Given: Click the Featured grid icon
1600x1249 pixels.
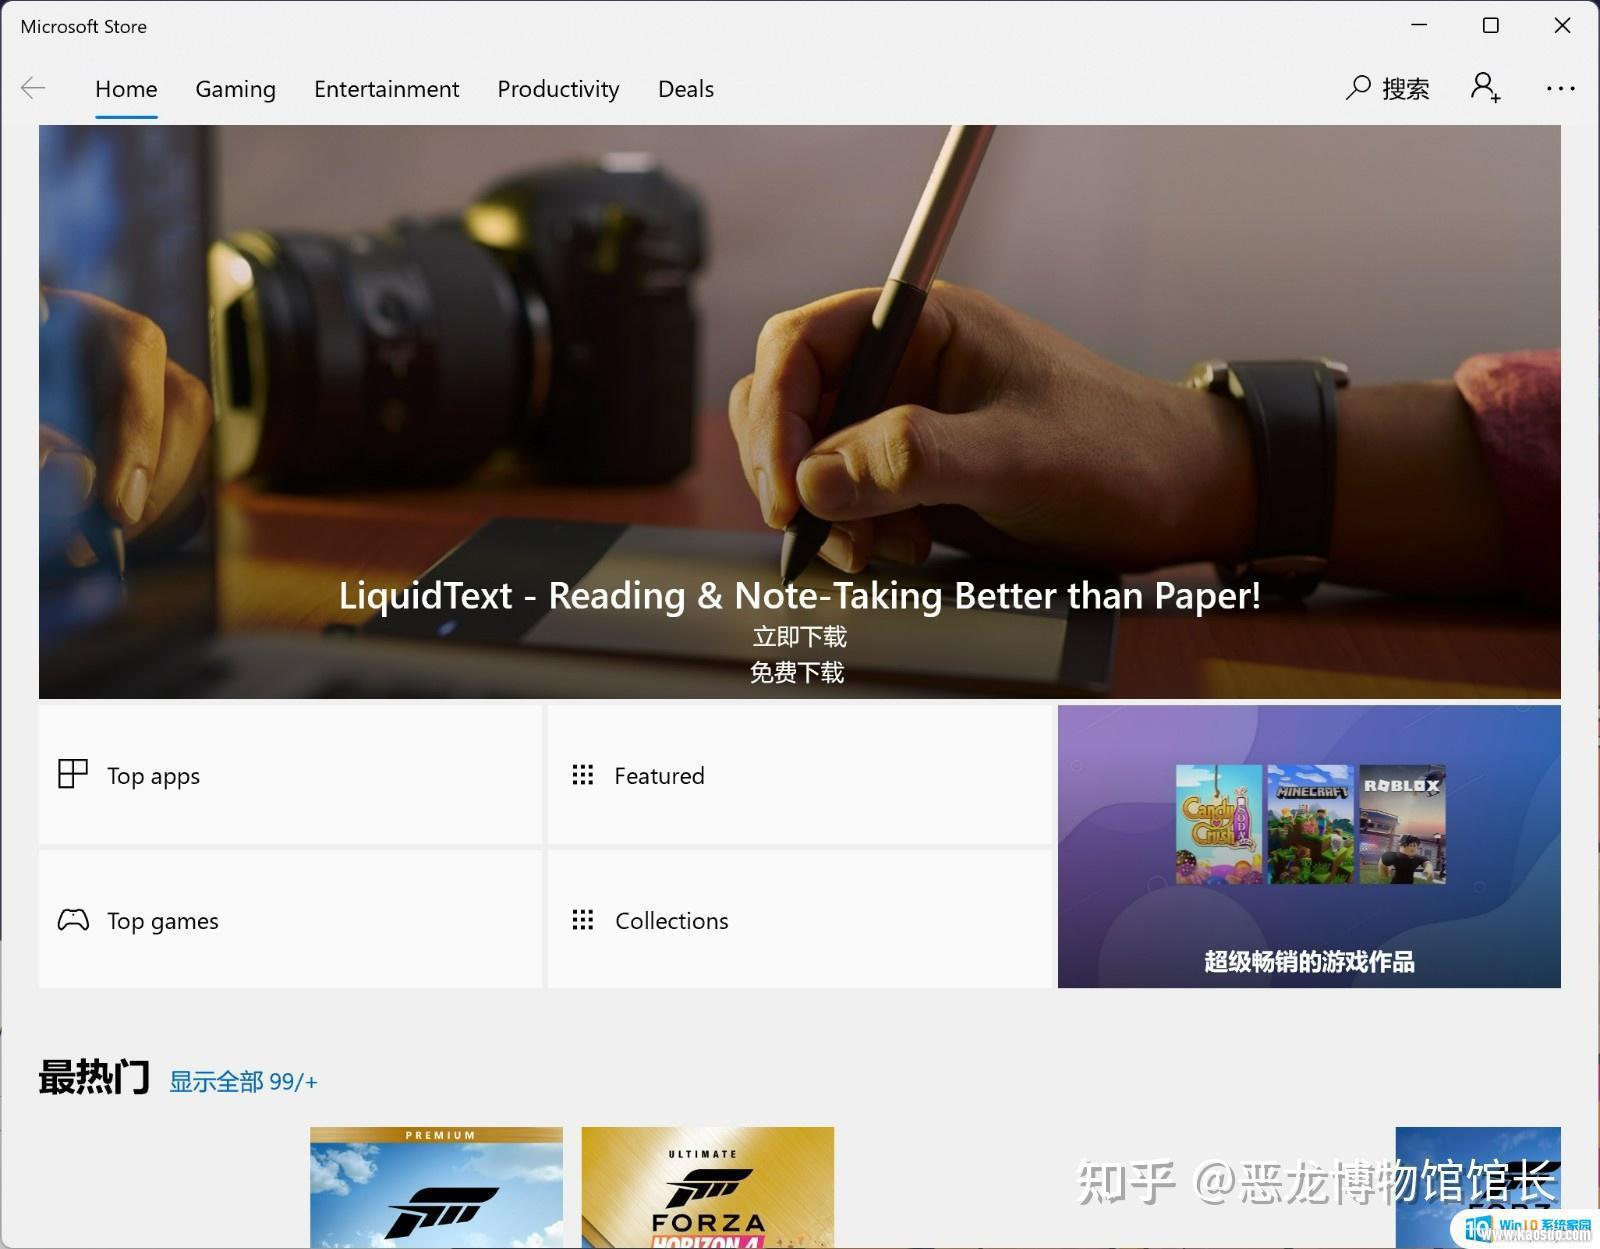Looking at the screenshot, I should coord(583,775).
